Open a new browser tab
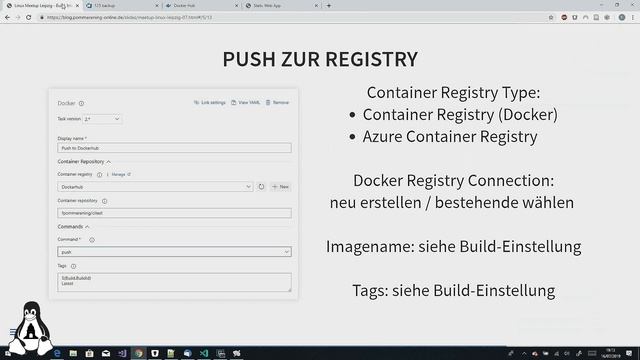This screenshot has height=360, width=640. (x=329, y=6)
